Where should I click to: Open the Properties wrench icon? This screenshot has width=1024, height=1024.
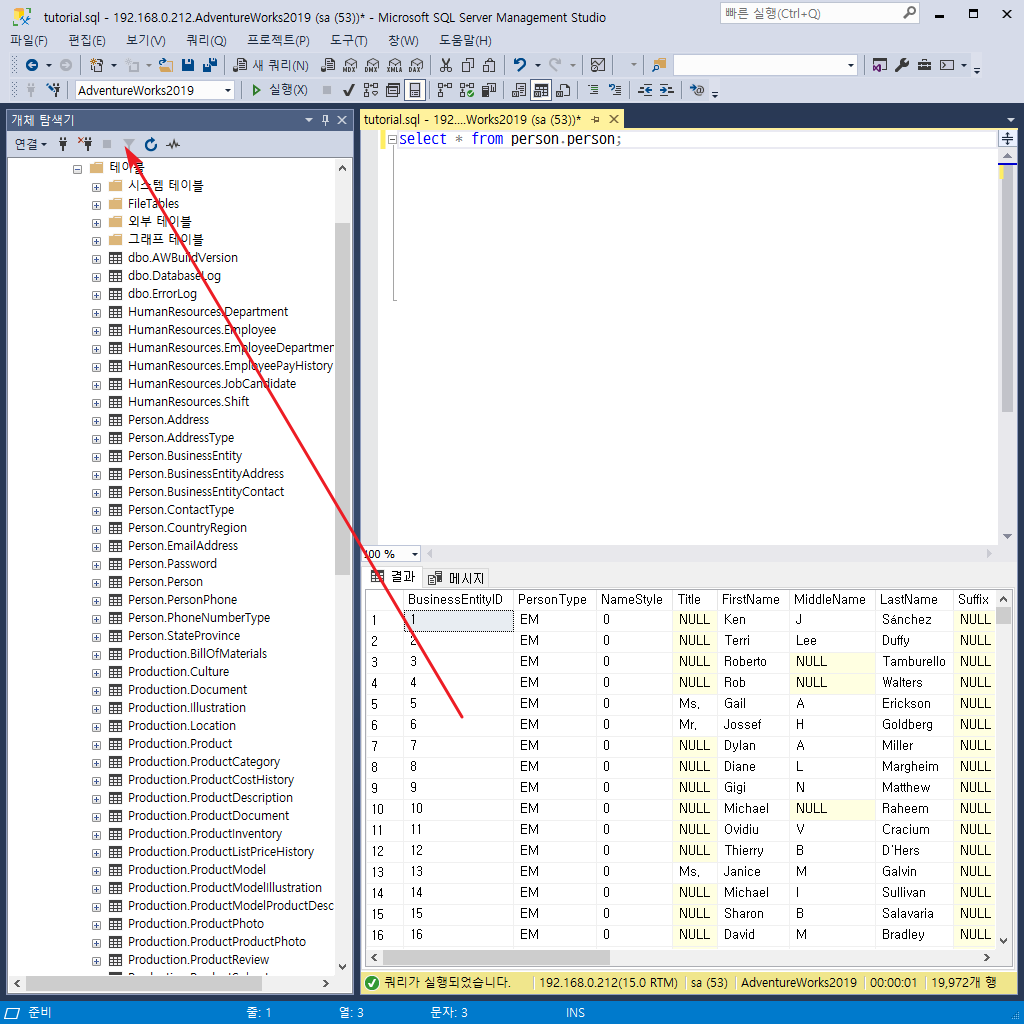(x=902, y=65)
